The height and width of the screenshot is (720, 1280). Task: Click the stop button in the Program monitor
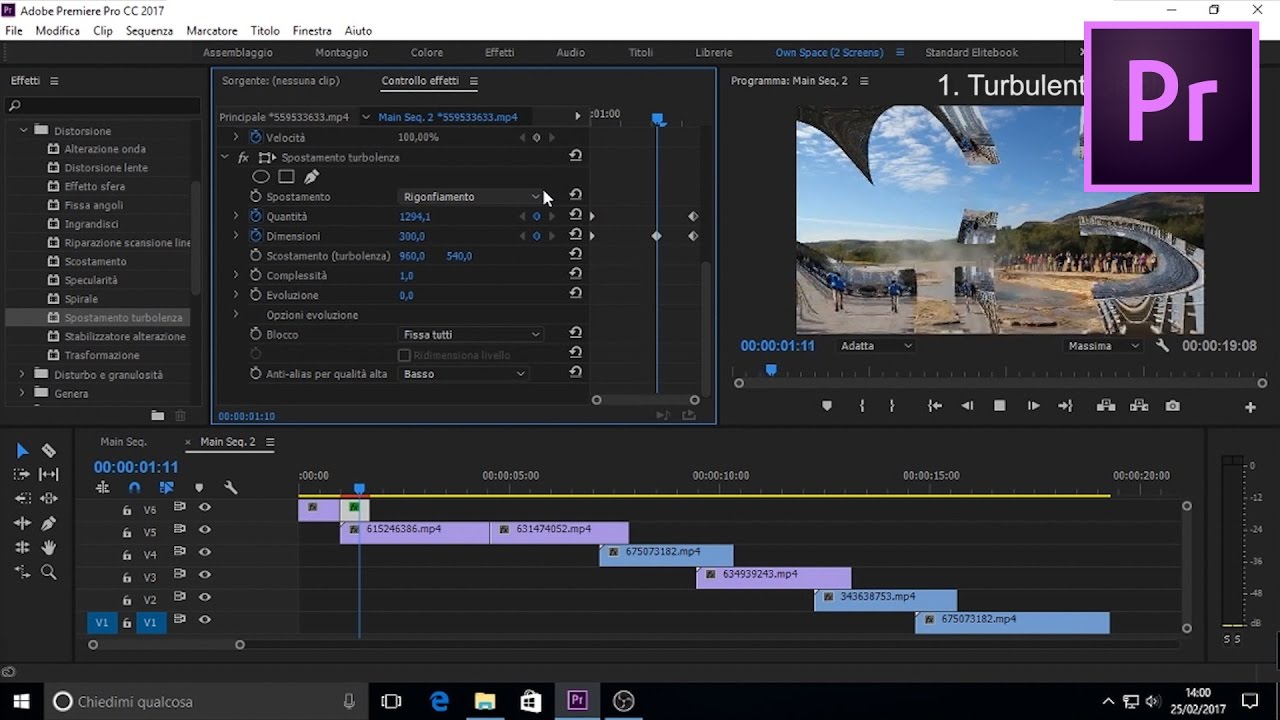[x=999, y=406]
